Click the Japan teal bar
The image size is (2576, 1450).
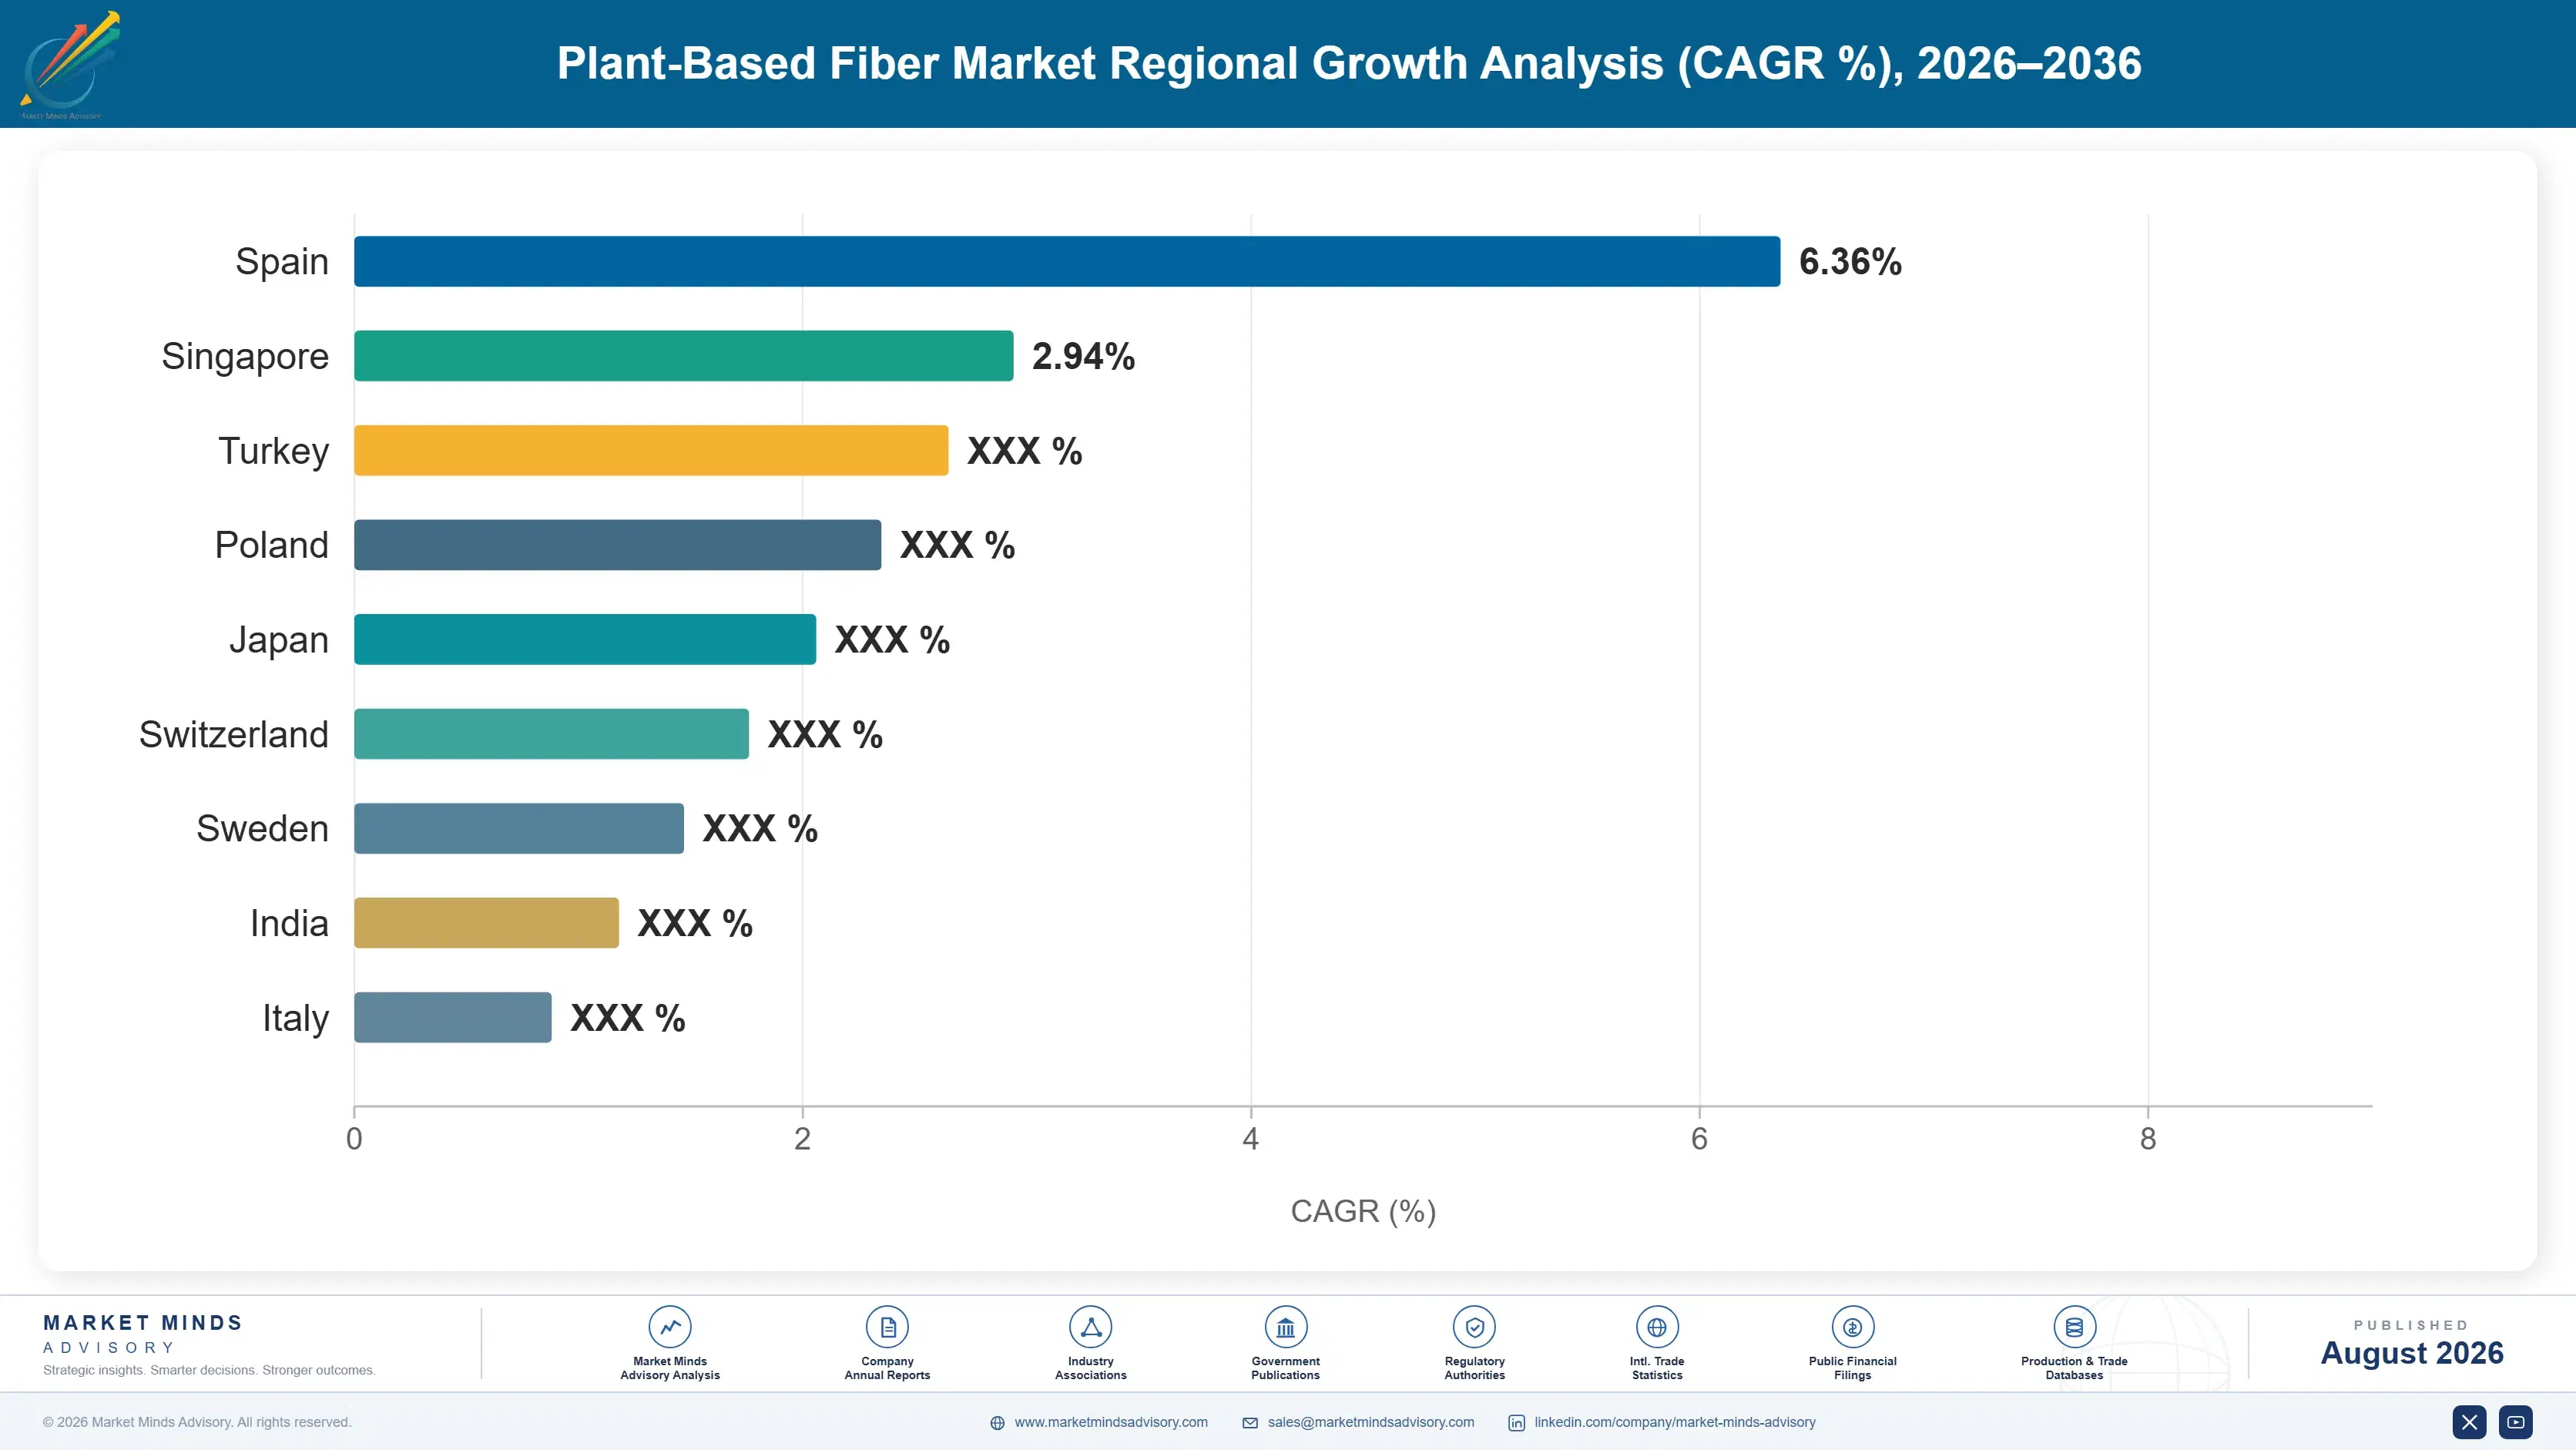coord(585,639)
